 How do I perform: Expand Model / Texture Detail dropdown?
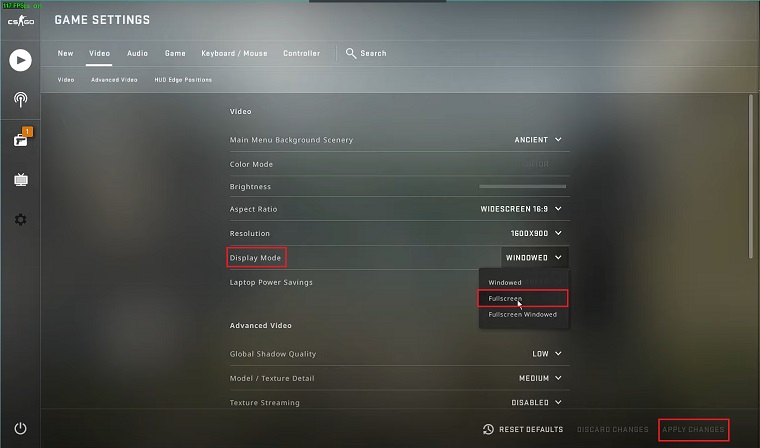click(540, 378)
